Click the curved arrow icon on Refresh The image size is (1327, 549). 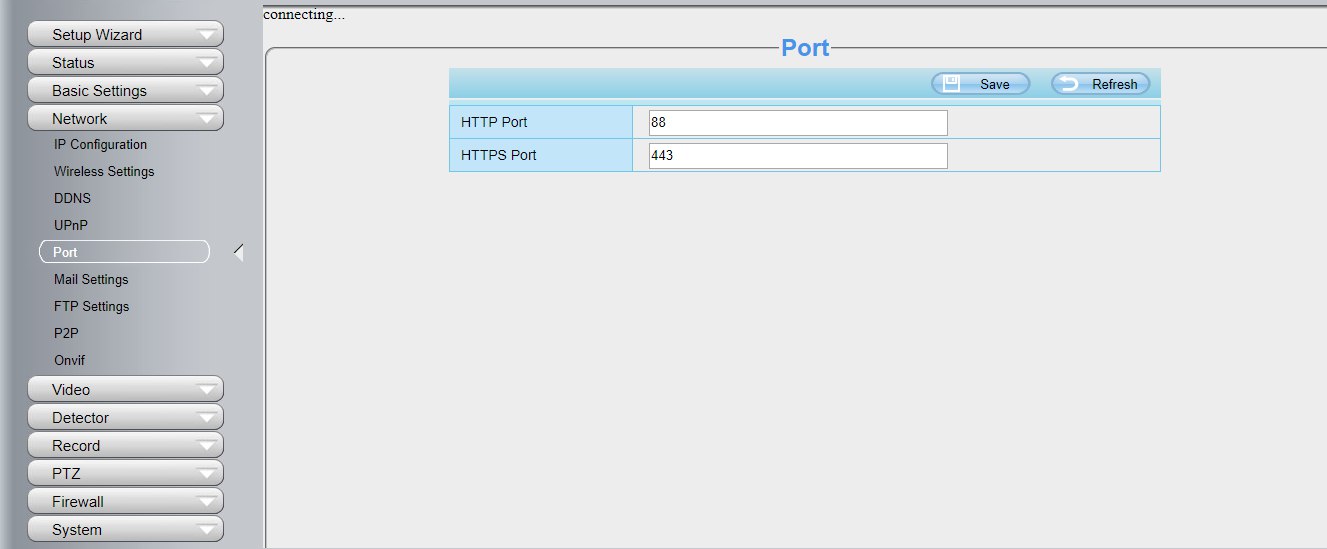1069,84
